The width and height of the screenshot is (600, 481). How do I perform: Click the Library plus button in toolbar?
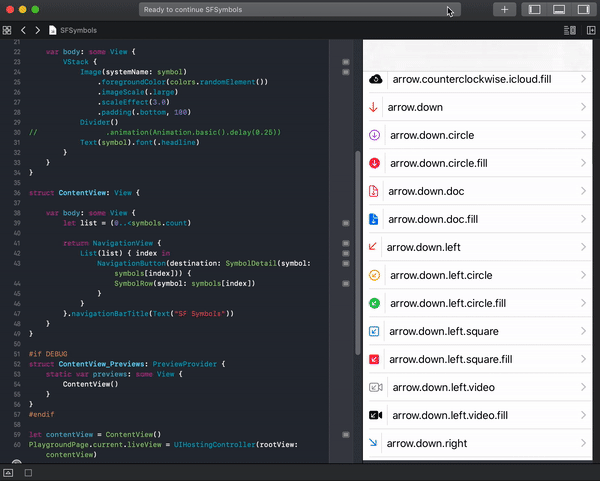click(504, 10)
